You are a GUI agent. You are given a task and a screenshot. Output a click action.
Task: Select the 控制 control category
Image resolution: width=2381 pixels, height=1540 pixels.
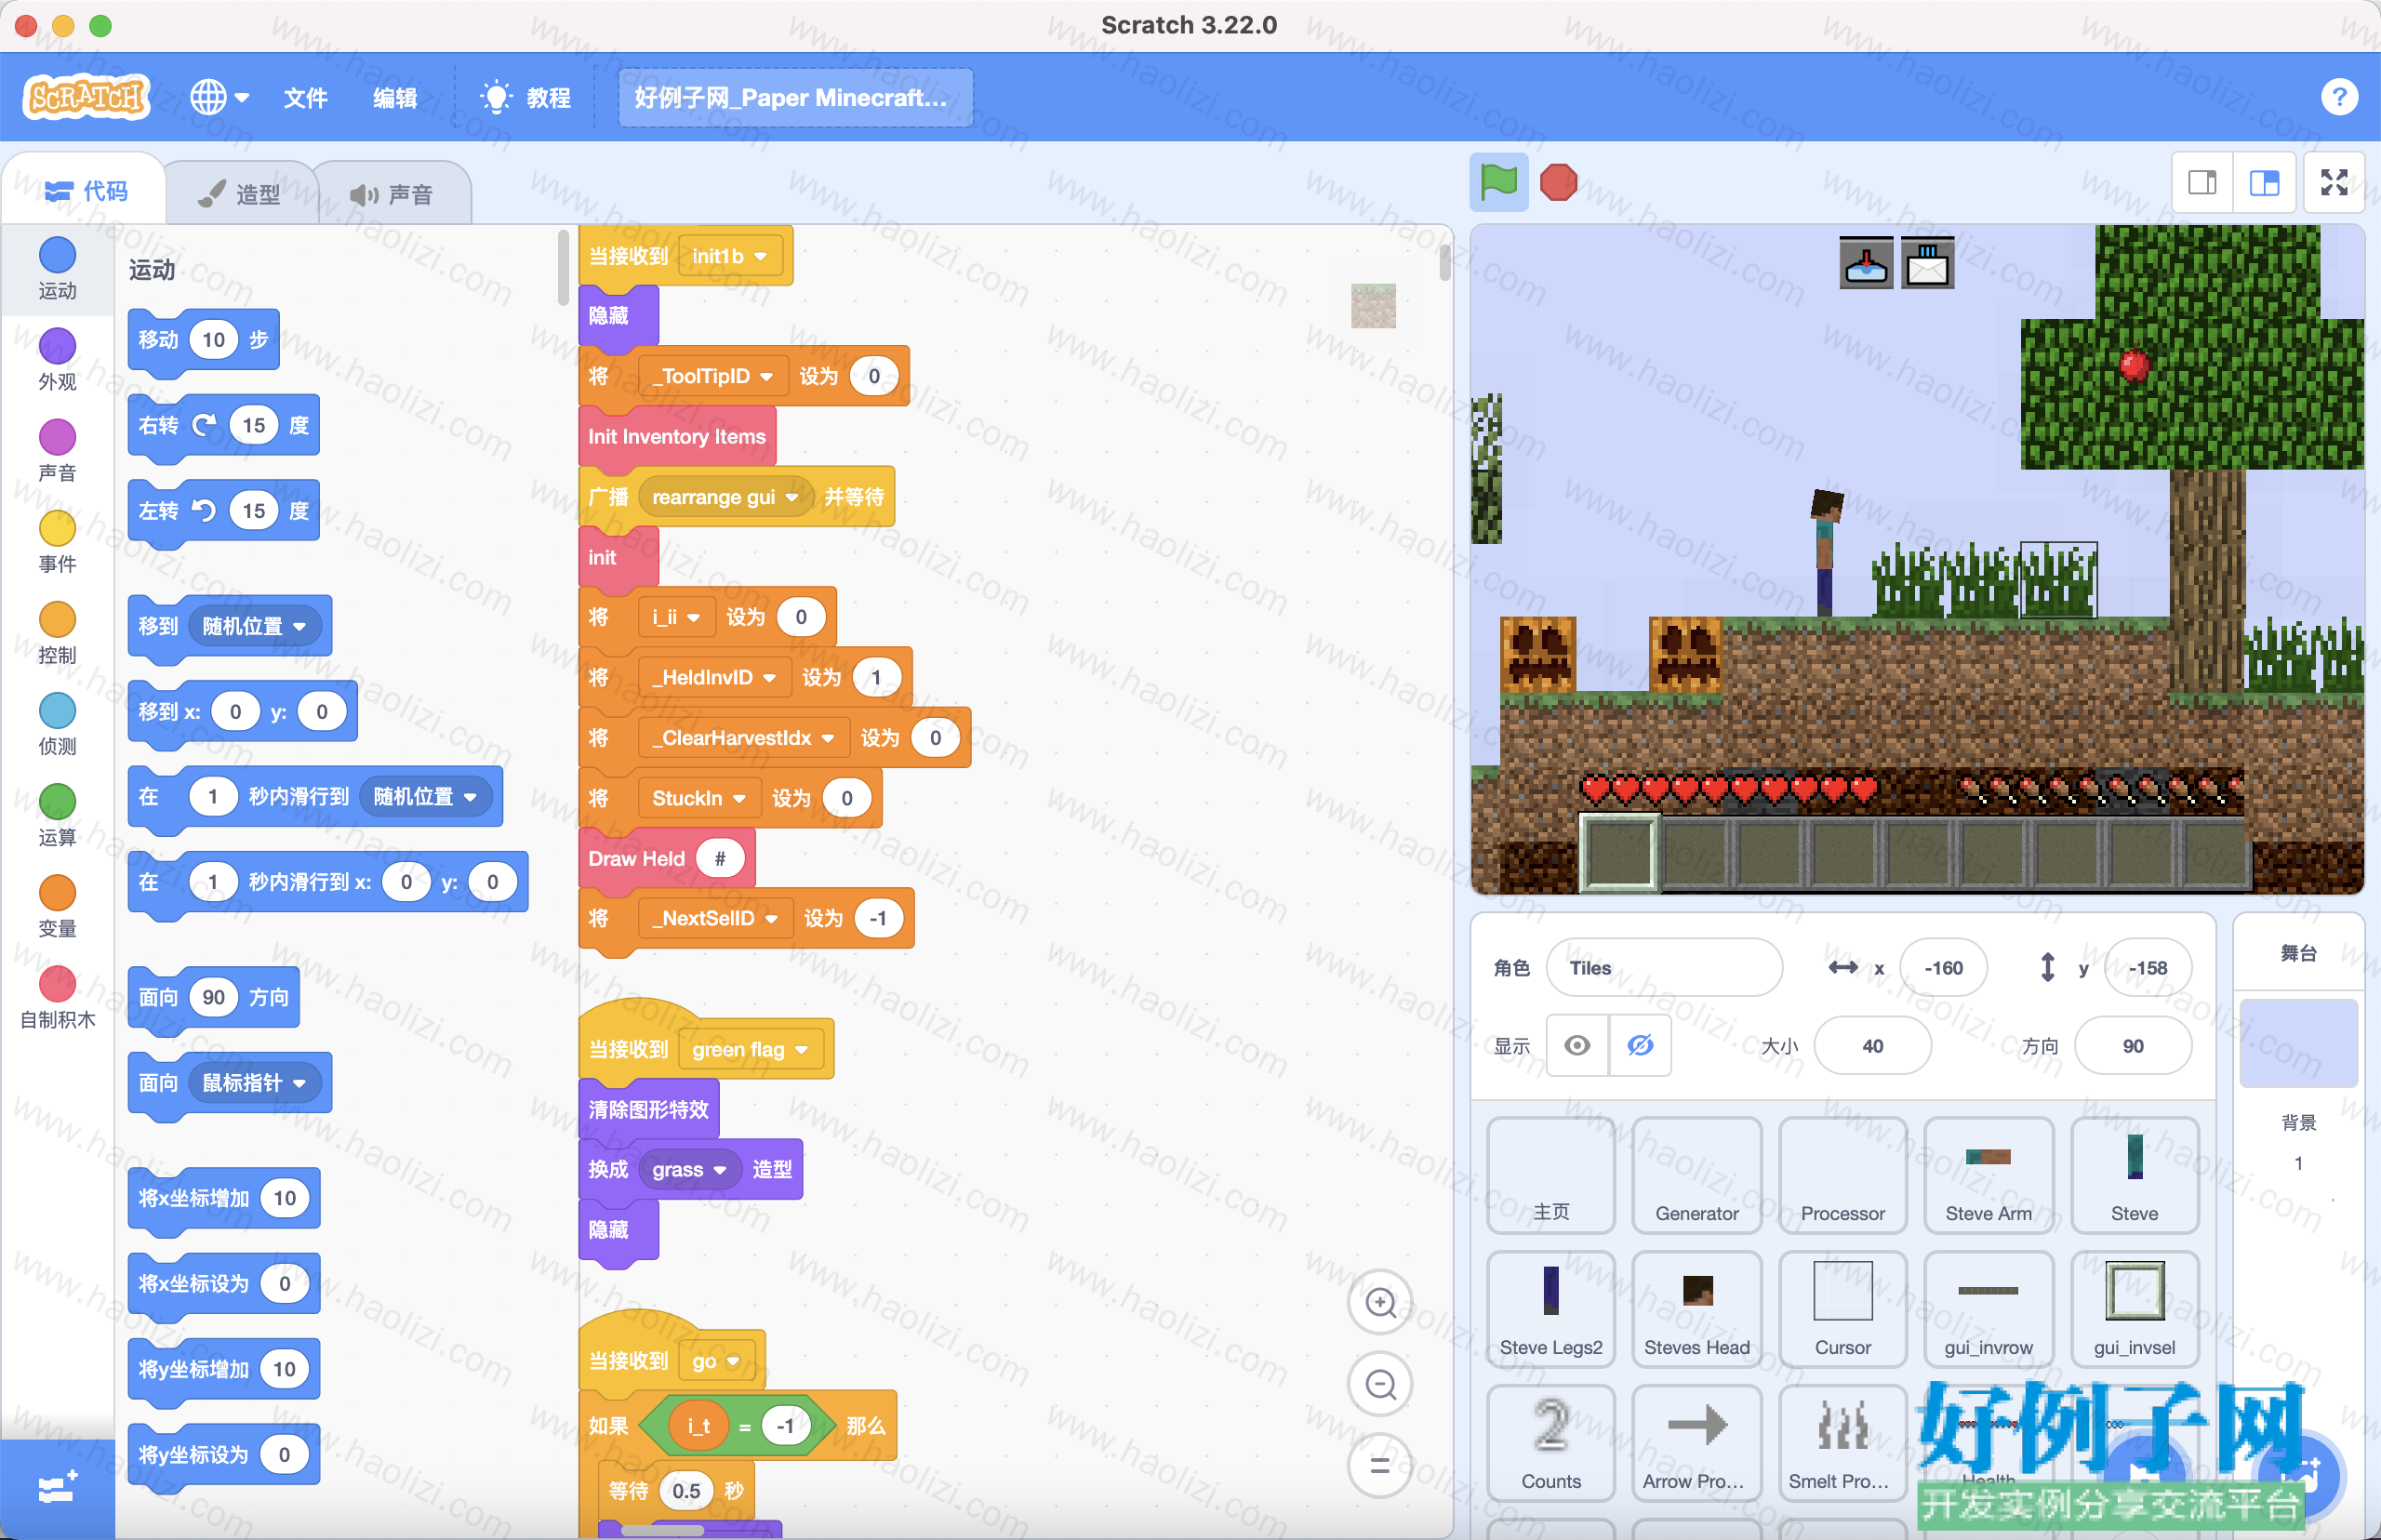[57, 632]
